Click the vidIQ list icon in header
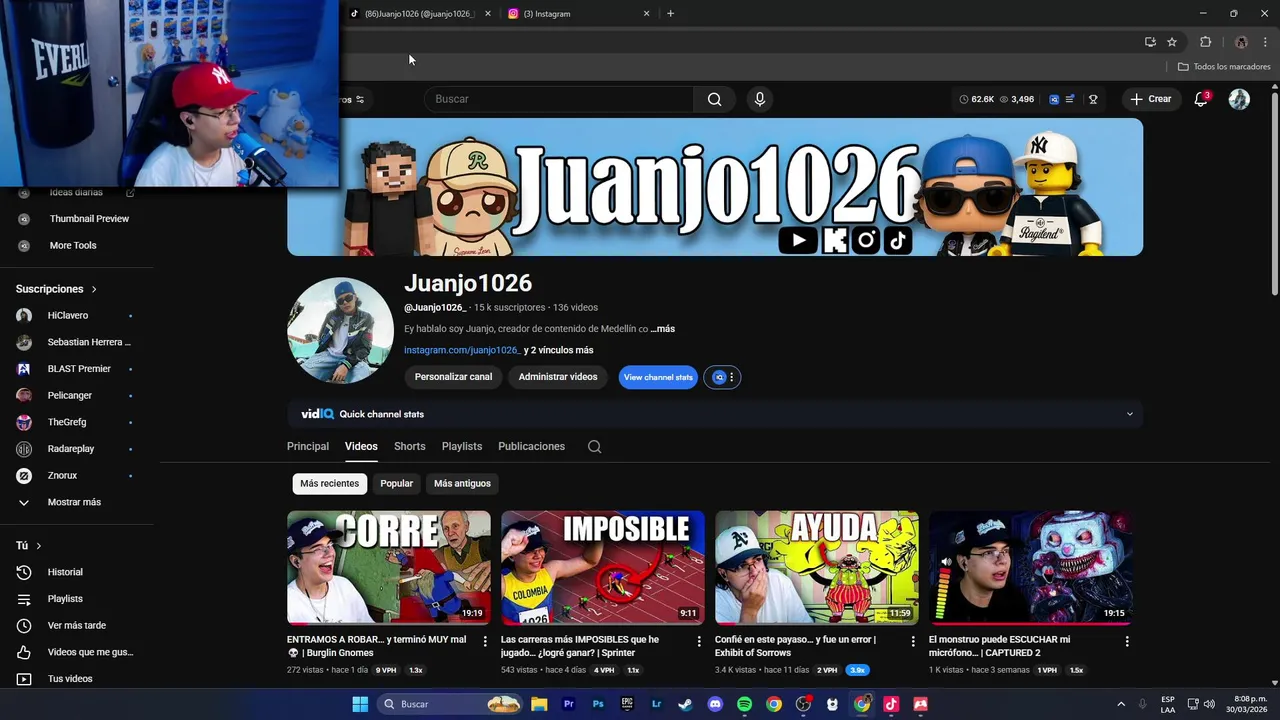 pos(1070,99)
